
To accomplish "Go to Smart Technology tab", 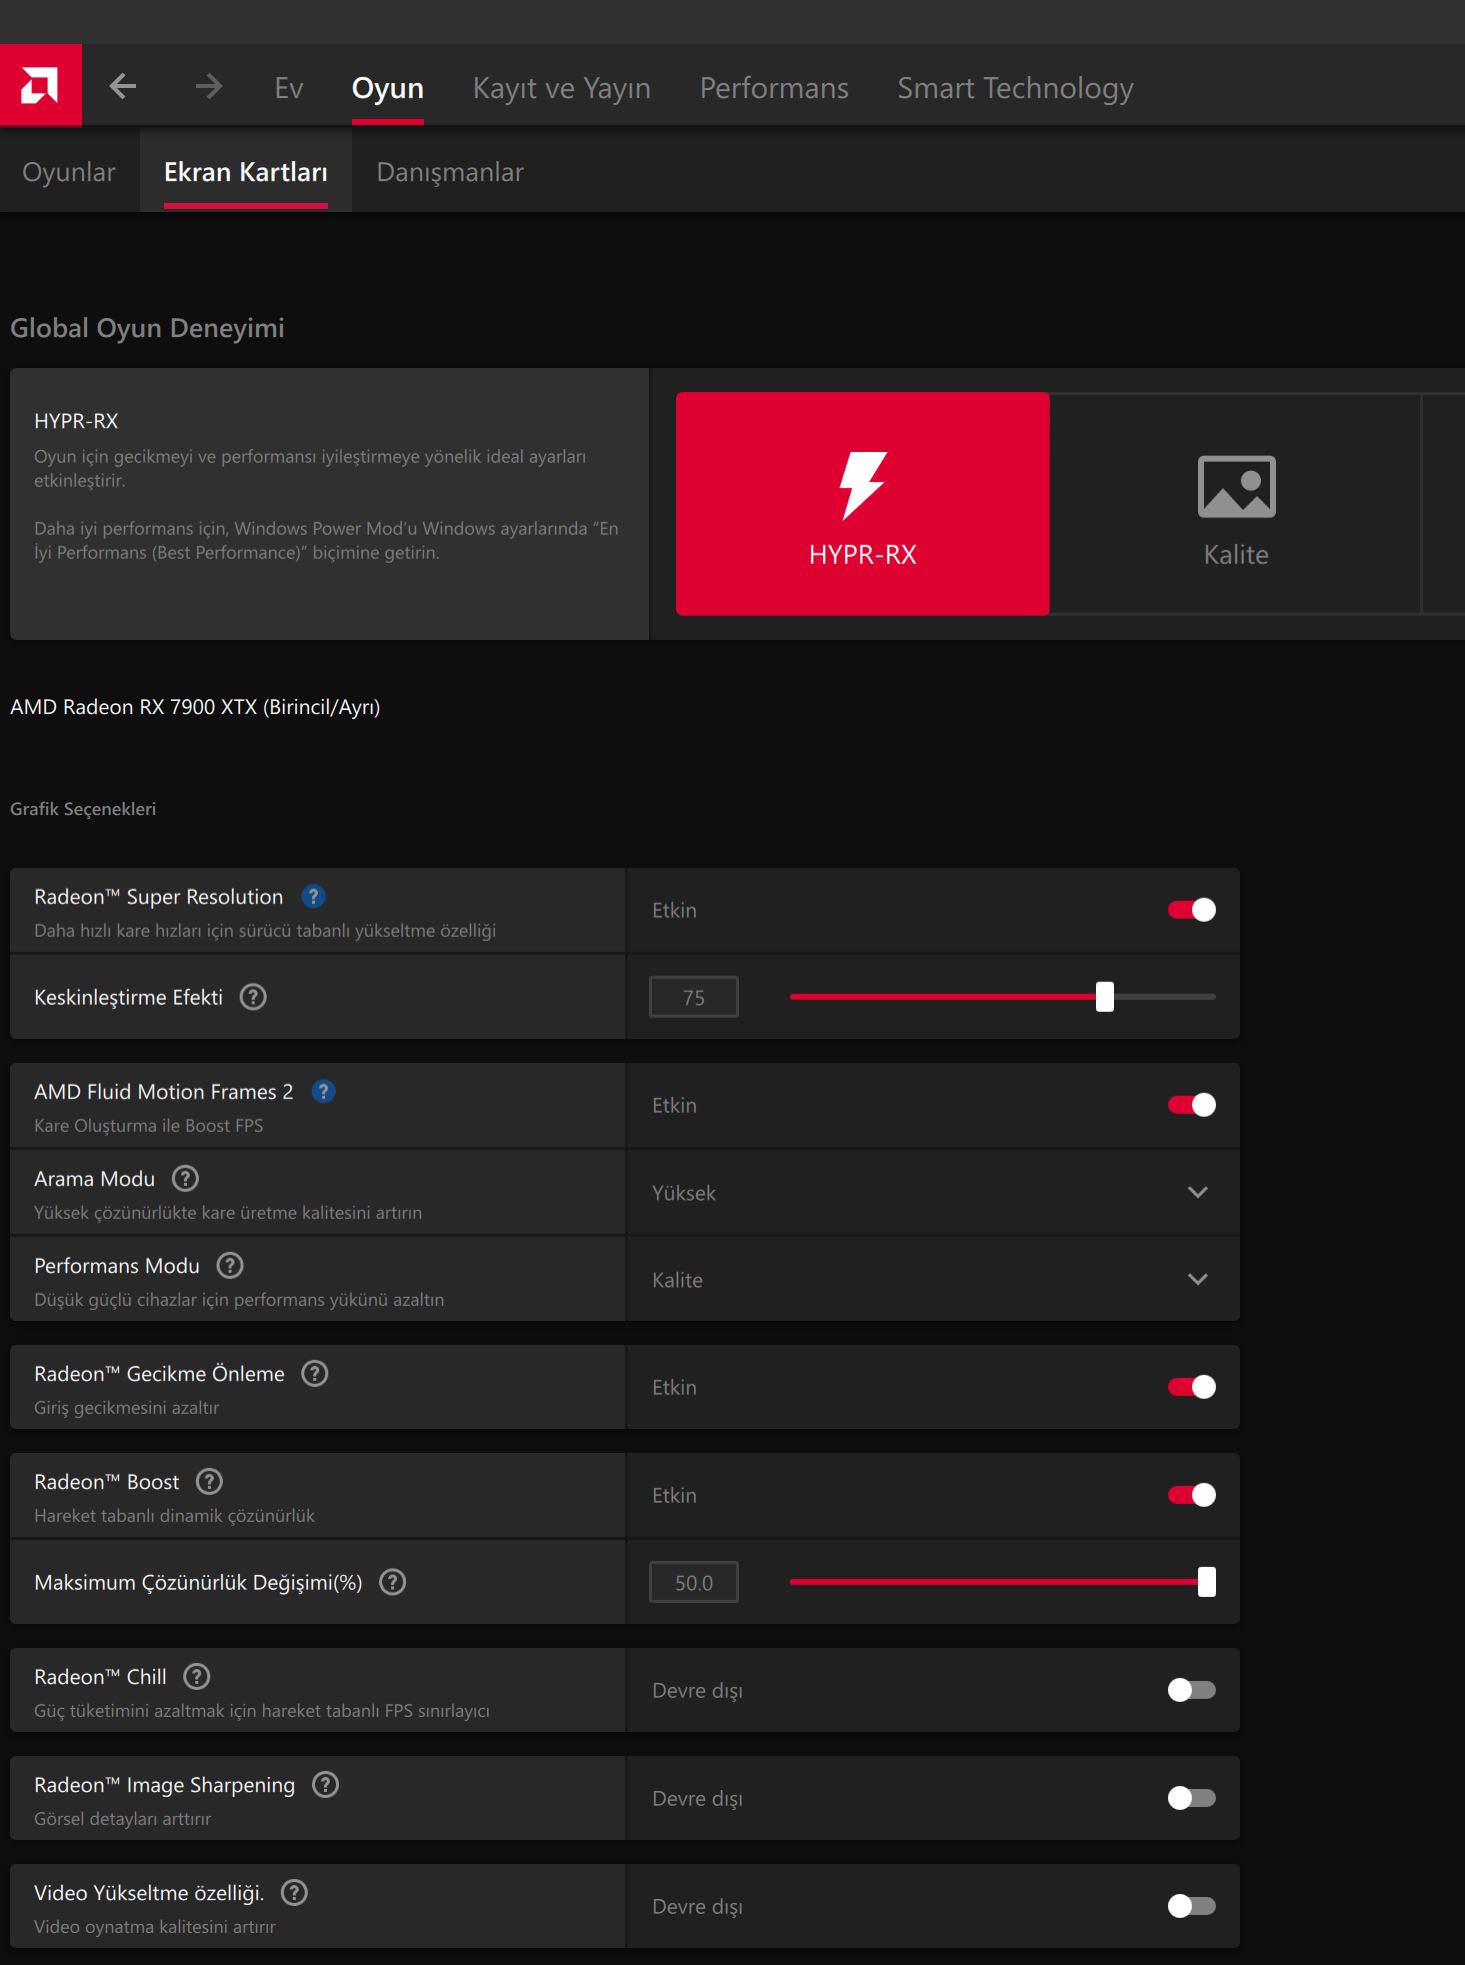I will click(1015, 88).
